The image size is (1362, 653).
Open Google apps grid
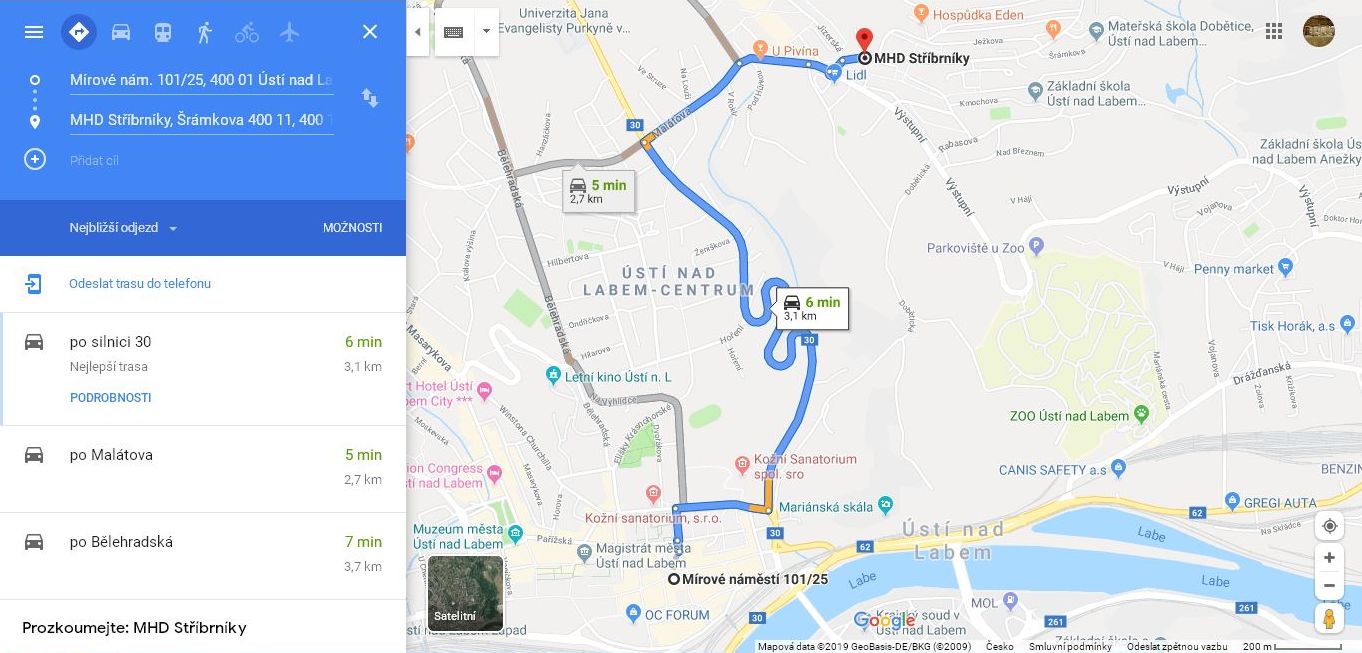1274,31
